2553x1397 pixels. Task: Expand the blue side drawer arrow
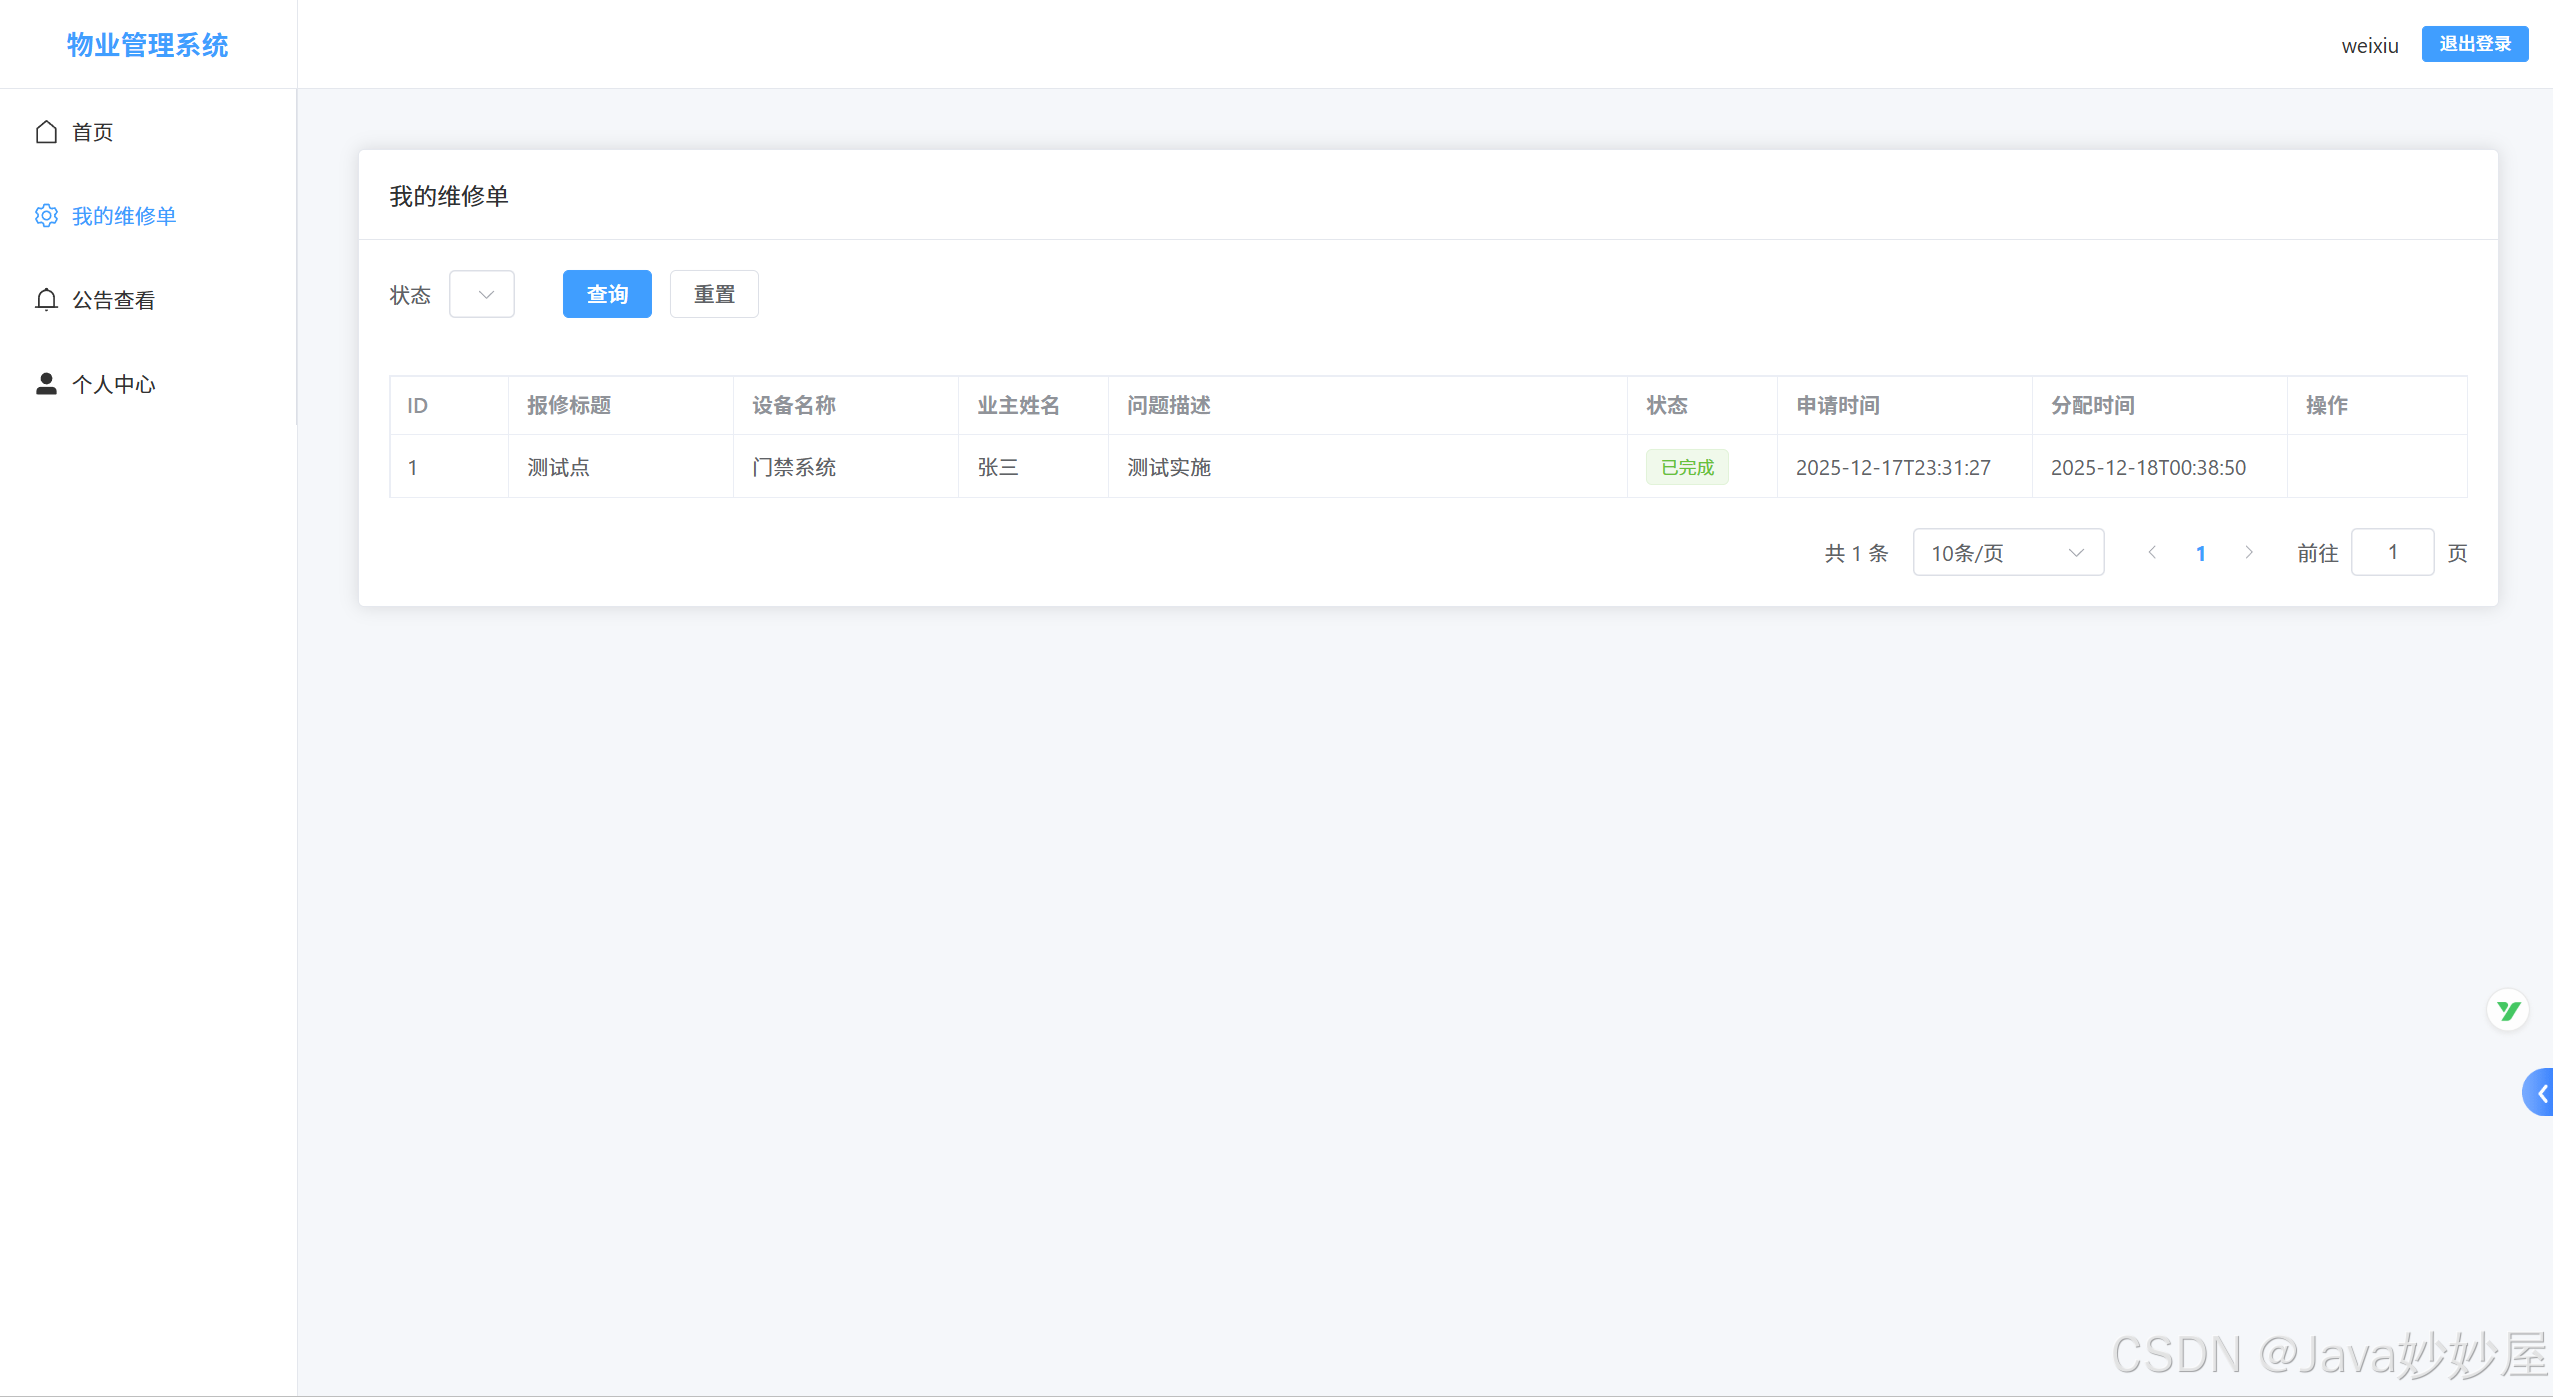click(2540, 1093)
